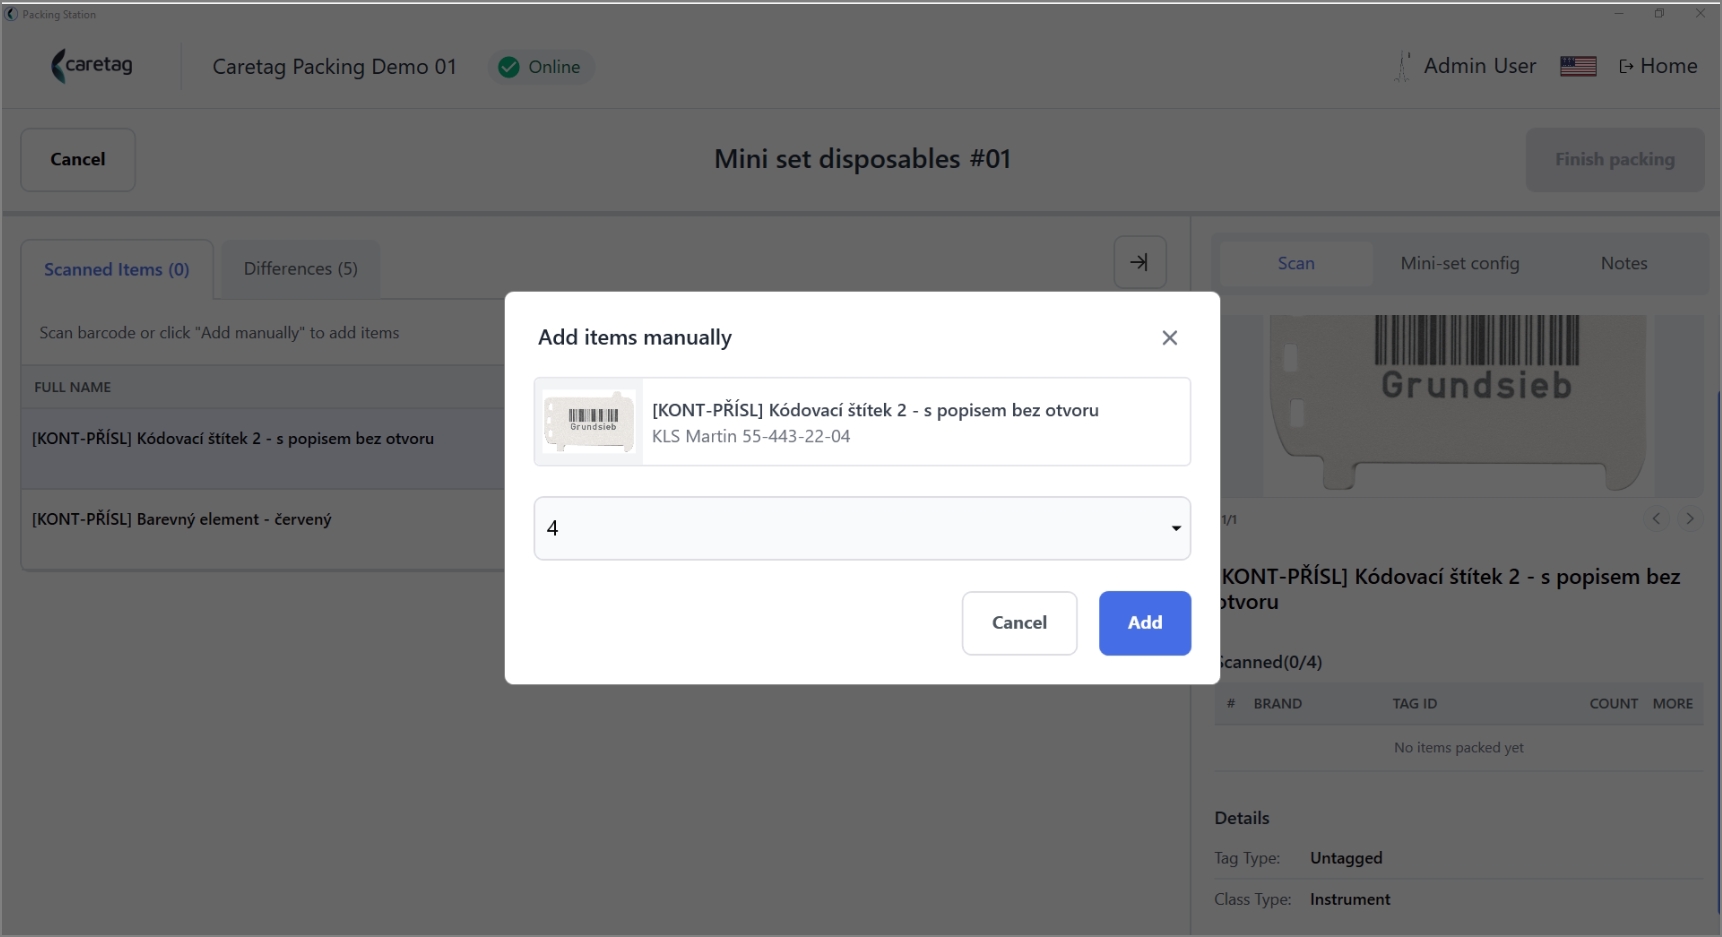
Task: Open the Mini-set config tab
Action: [1459, 263]
